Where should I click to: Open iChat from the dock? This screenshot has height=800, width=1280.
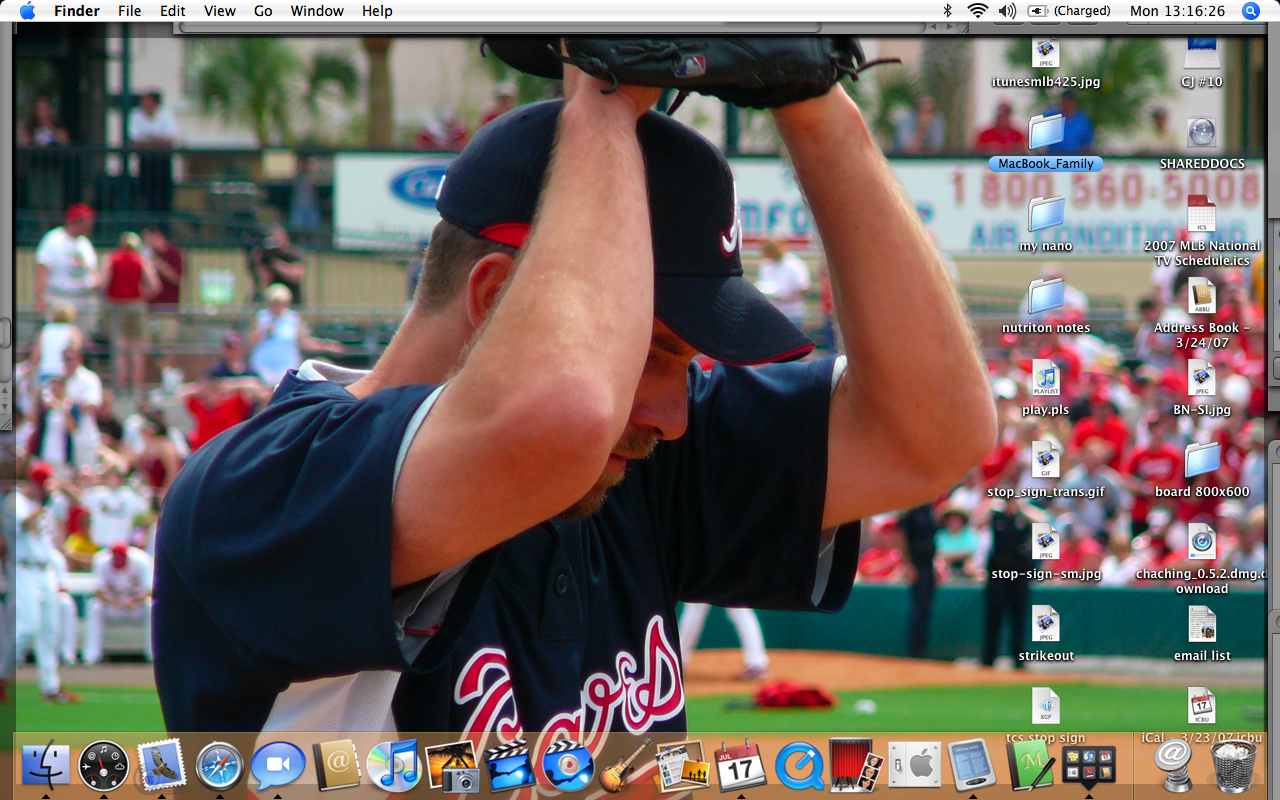277,766
